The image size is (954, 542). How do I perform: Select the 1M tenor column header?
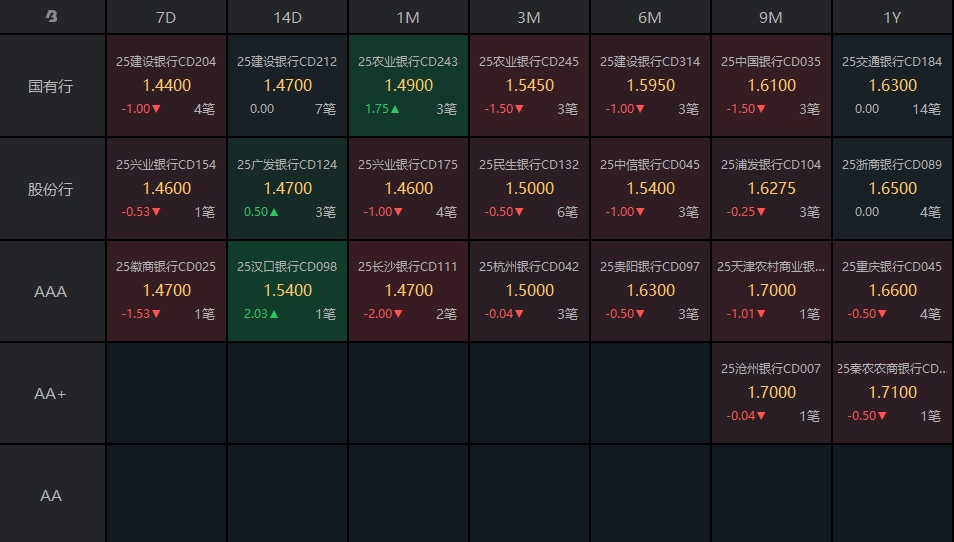pos(408,17)
